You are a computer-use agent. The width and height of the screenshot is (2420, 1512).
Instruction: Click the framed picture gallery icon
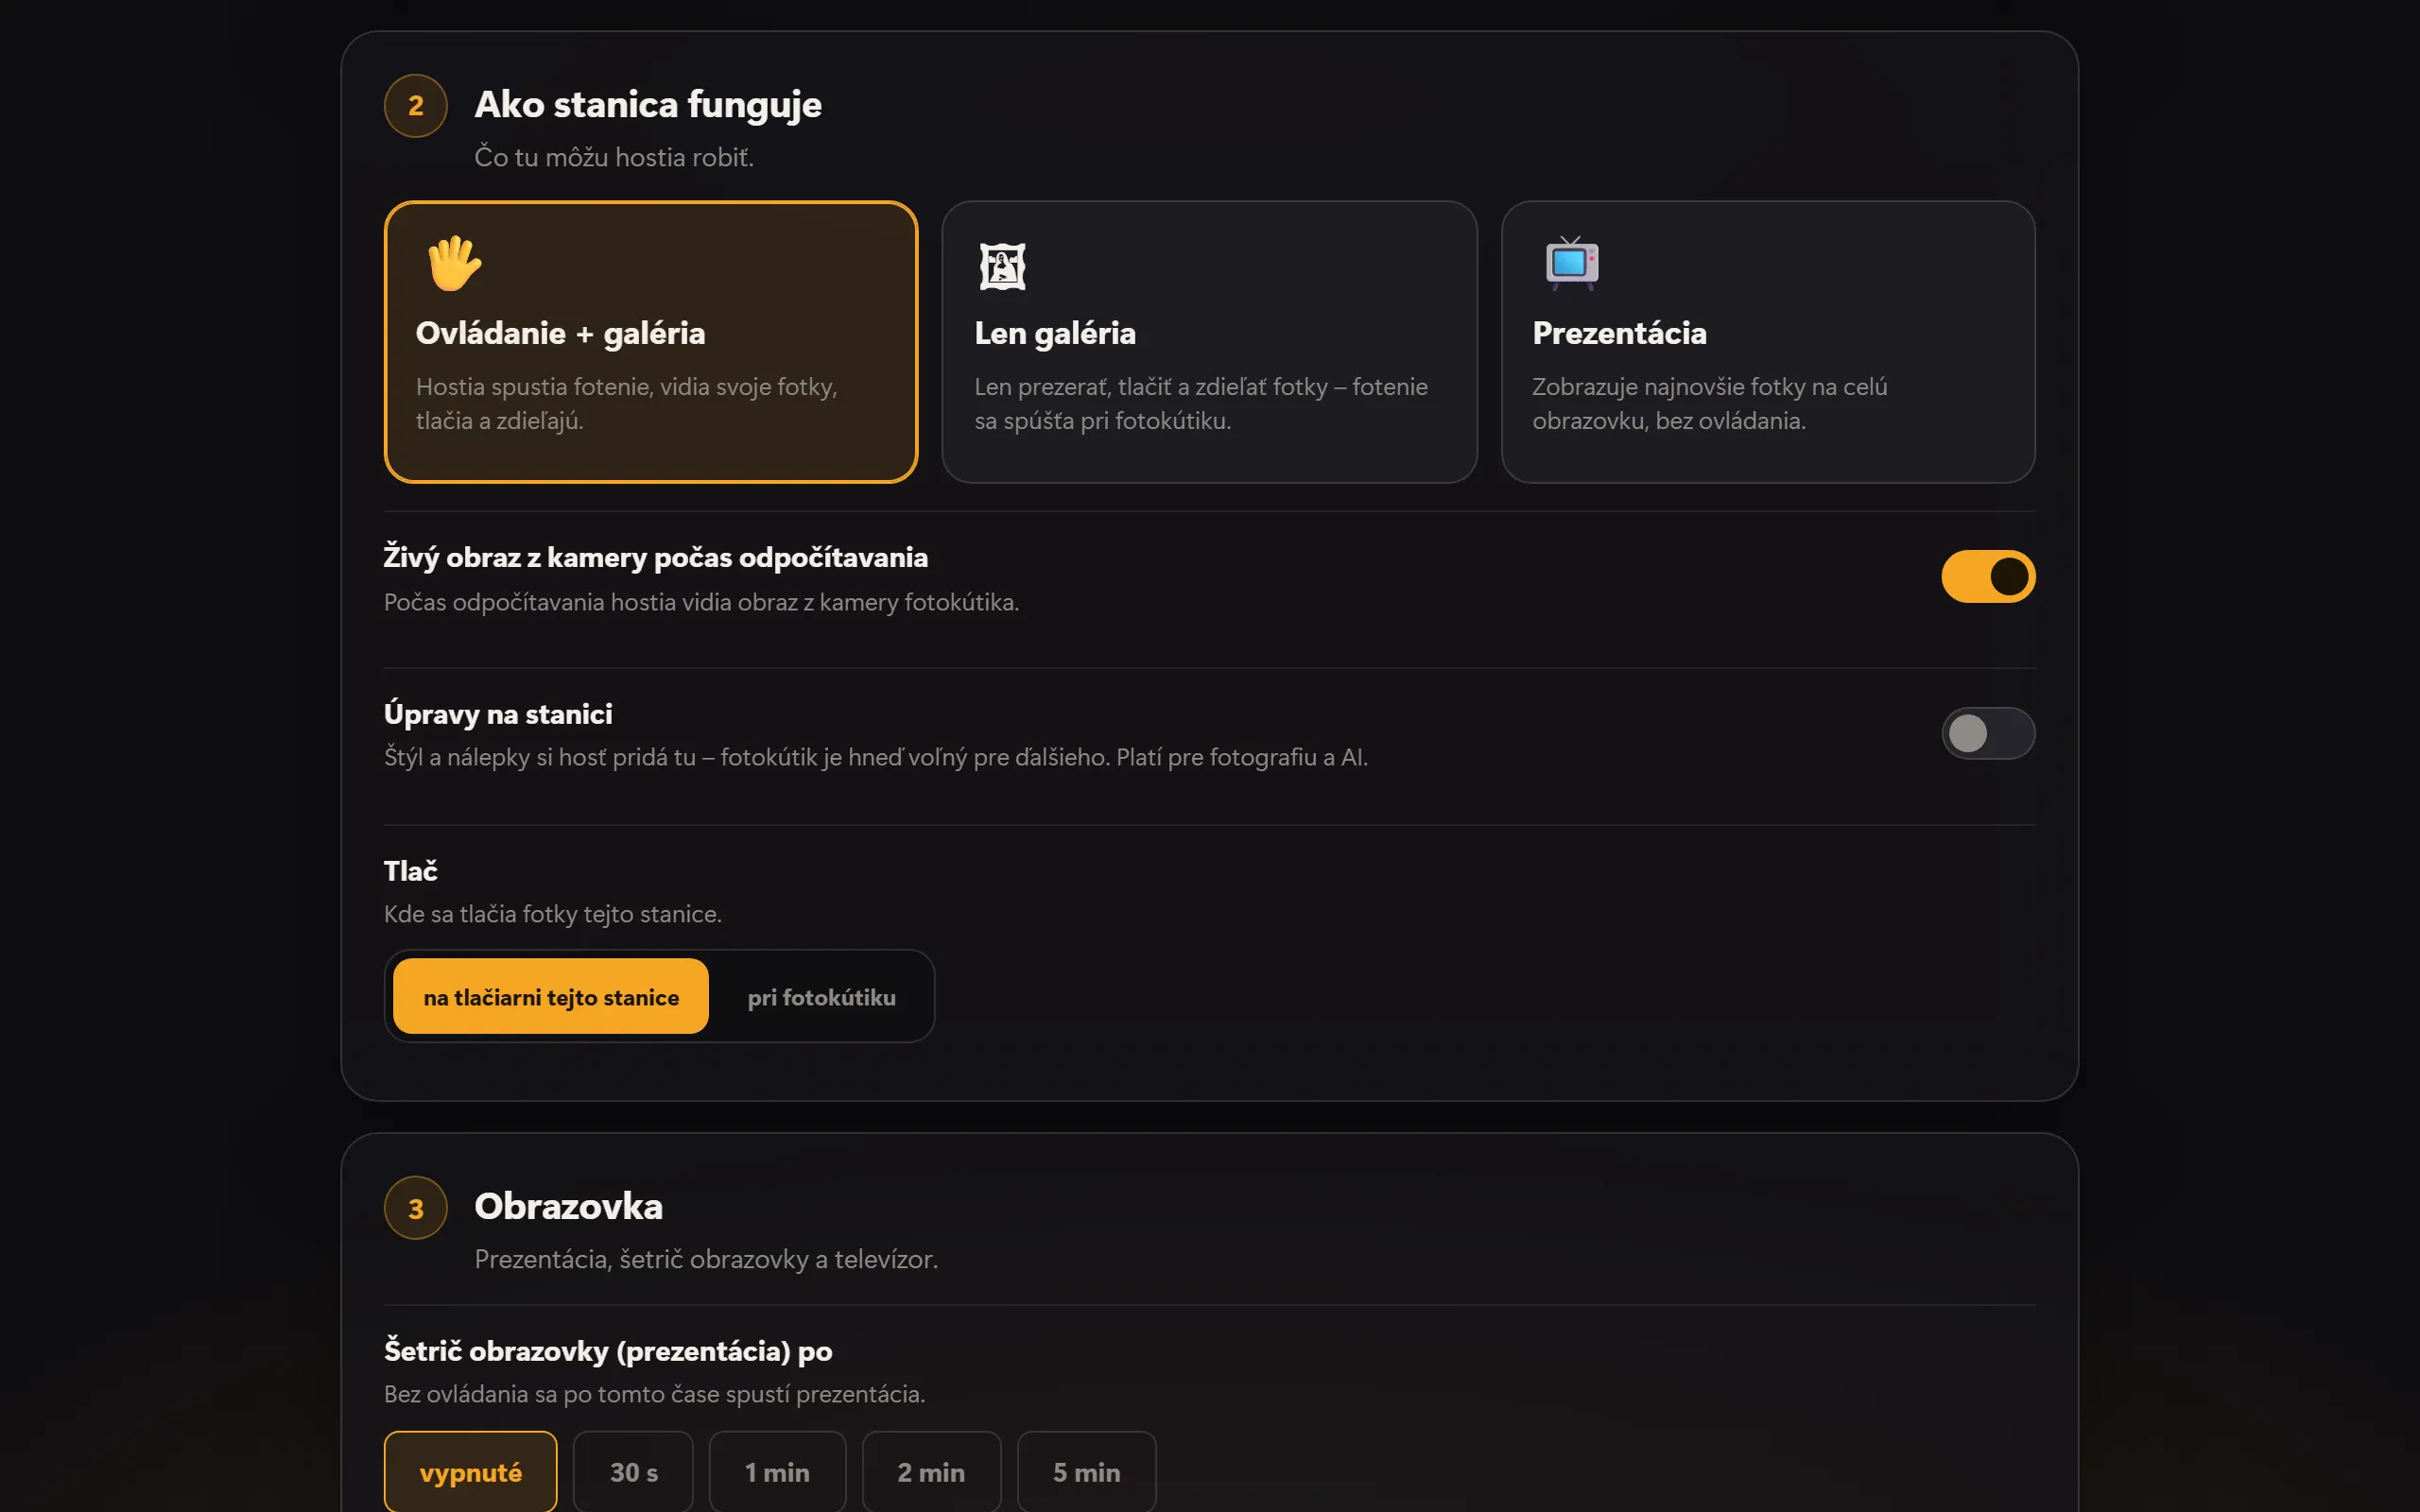pyautogui.click(x=1002, y=266)
